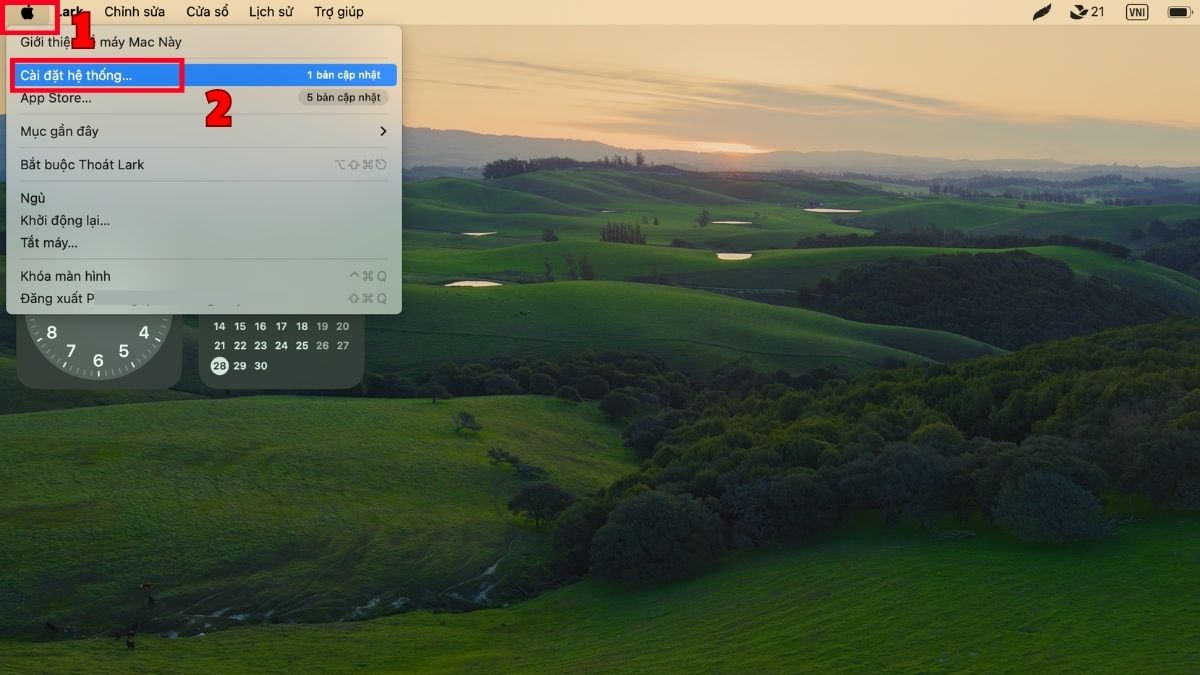Image resolution: width=1200 pixels, height=675 pixels.
Task: Select Tắt máy... to shut down
Action: [203, 242]
